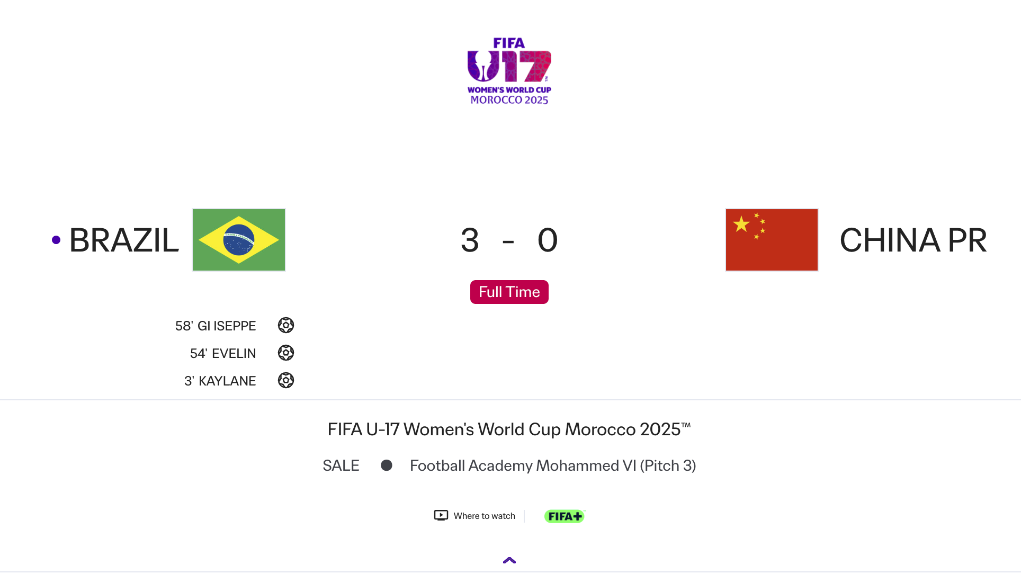Click the Football Academy Mohammed VI venue text
This screenshot has height=574, width=1021.
(553, 465)
